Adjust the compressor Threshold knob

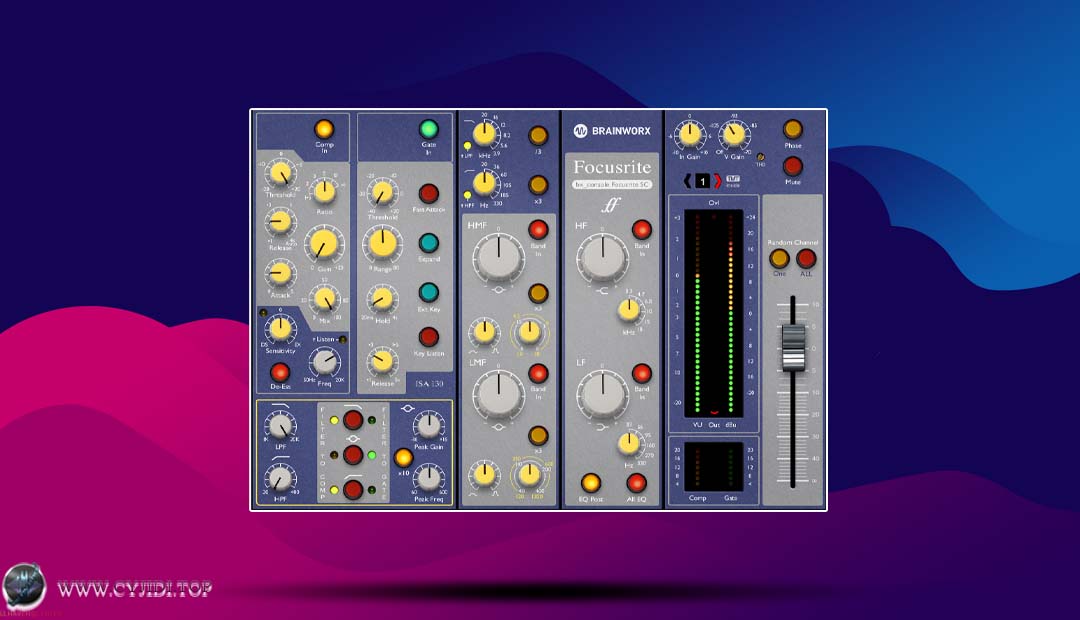(281, 173)
